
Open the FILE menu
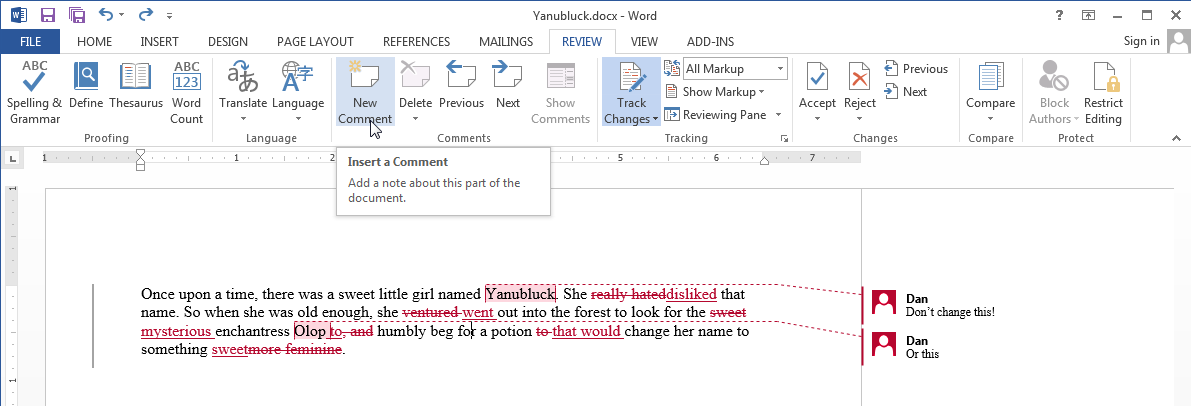(30, 41)
